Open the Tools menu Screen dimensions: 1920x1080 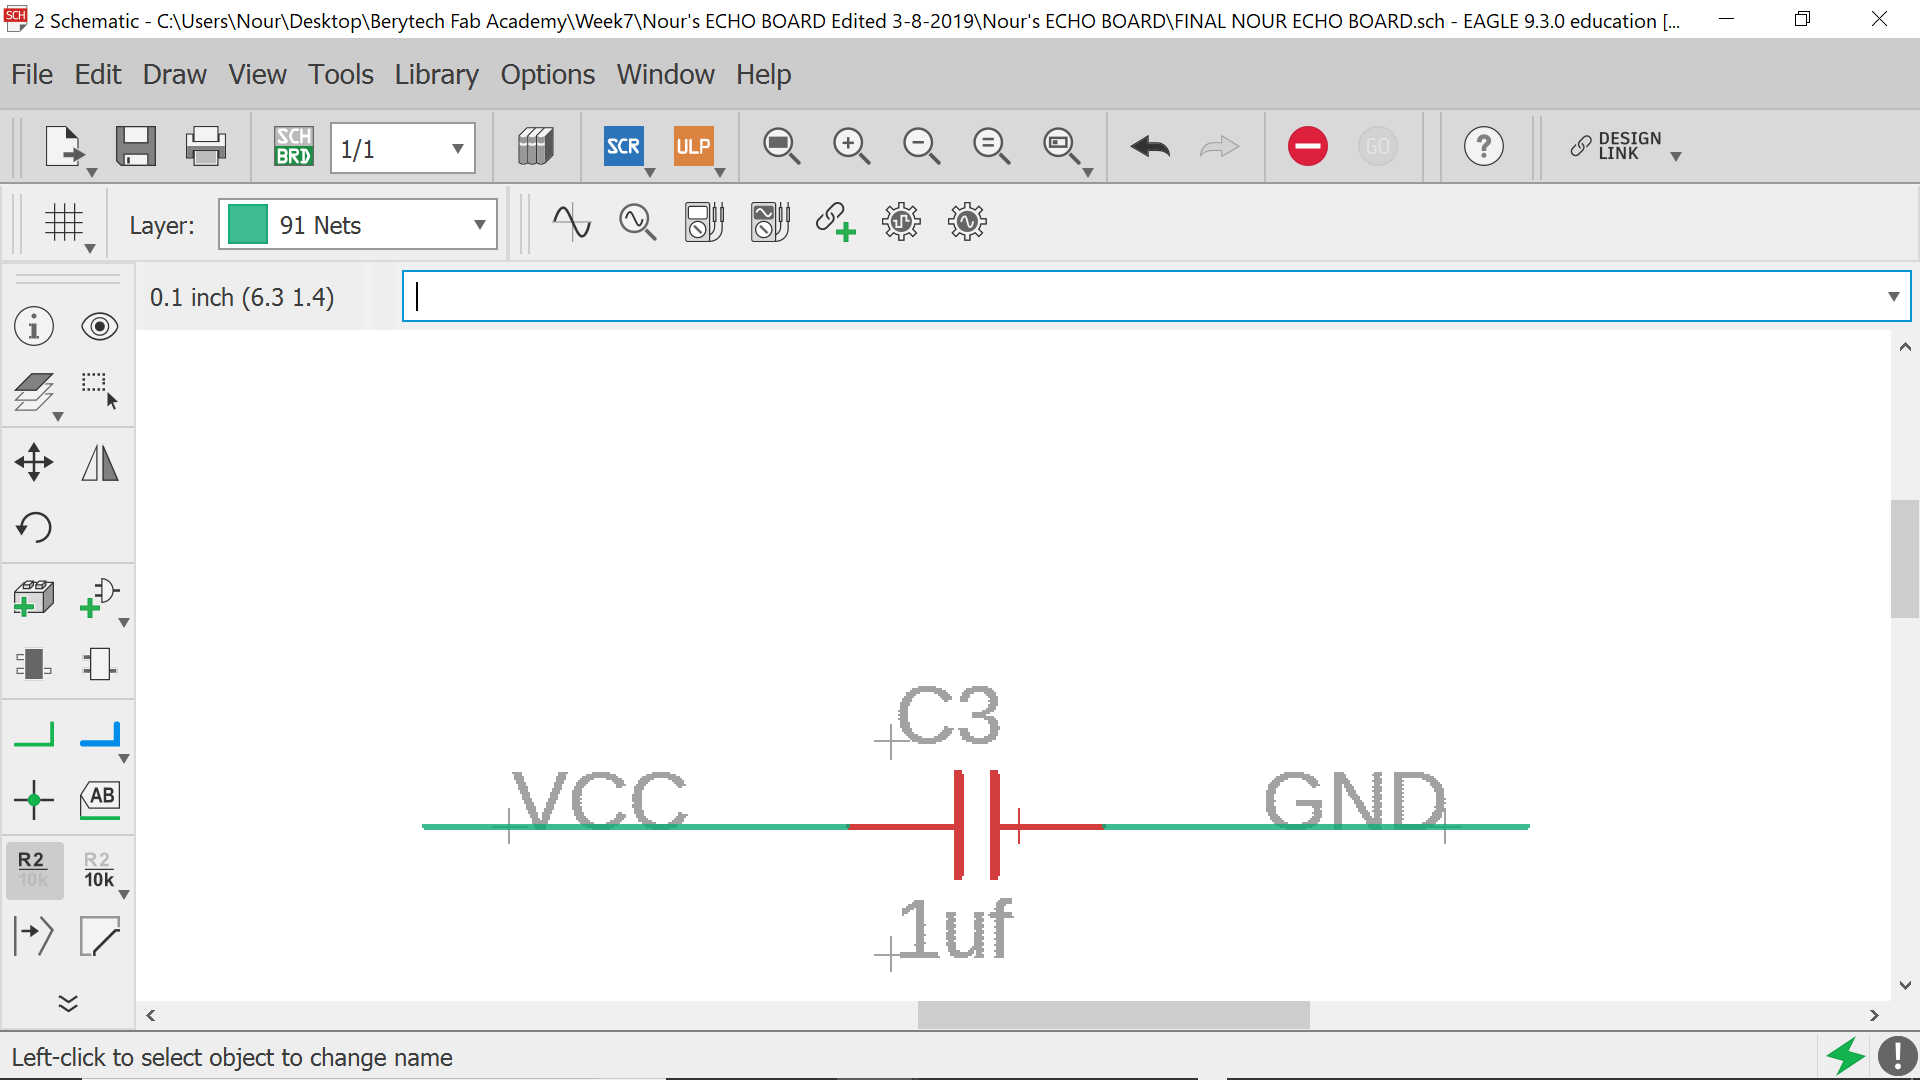(340, 74)
